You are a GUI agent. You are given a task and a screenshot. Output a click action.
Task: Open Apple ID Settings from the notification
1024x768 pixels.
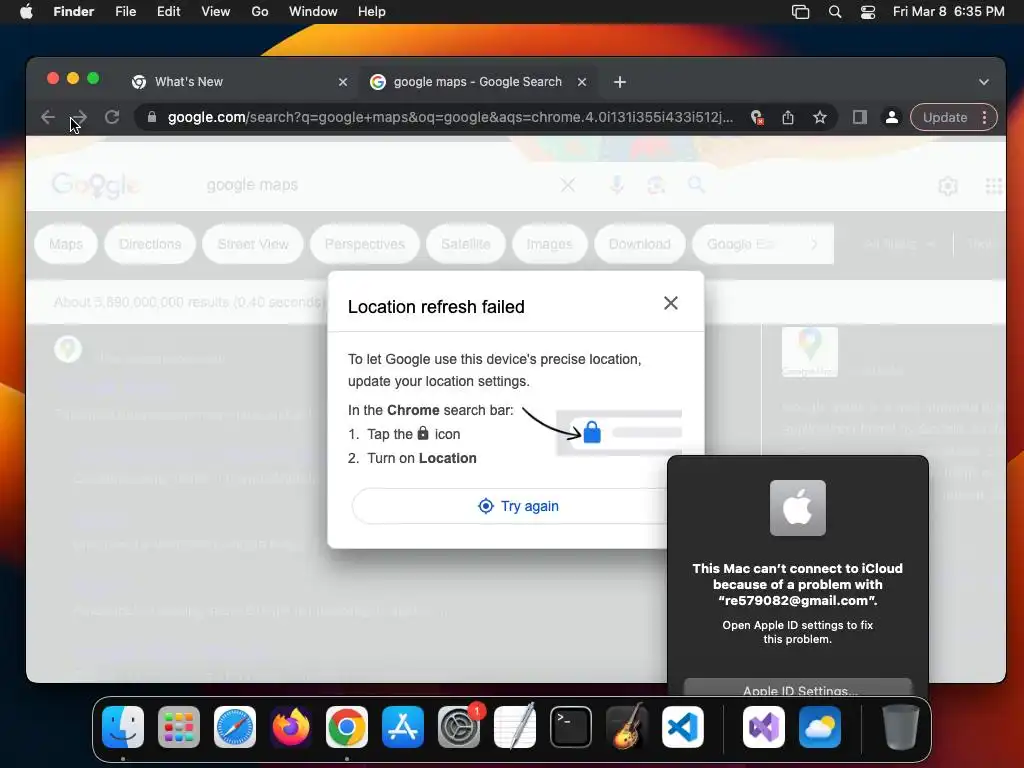tap(797, 688)
